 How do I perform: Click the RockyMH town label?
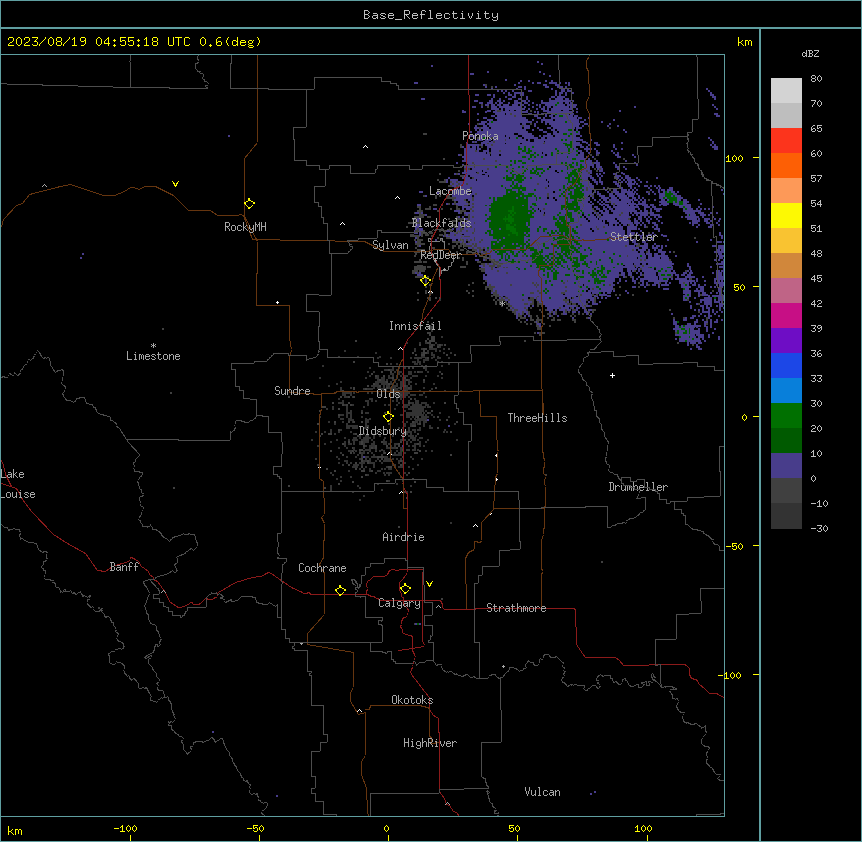245,227
